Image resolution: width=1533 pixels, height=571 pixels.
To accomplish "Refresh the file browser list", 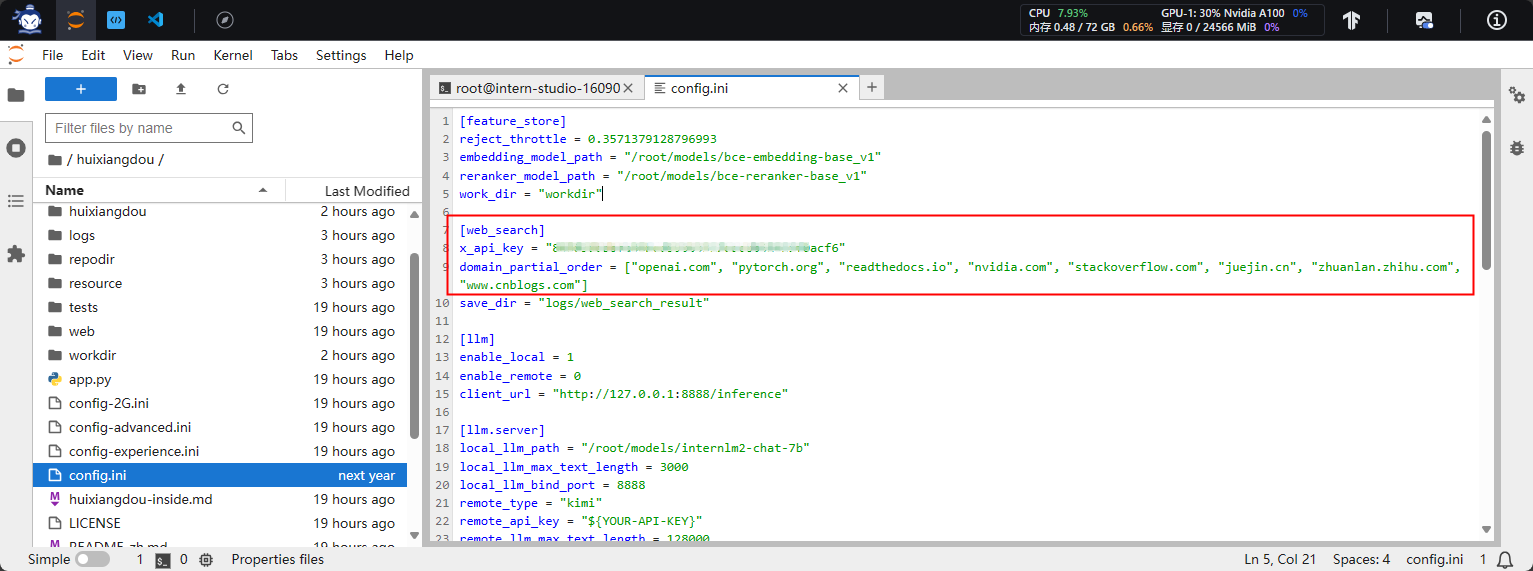I will [x=223, y=89].
